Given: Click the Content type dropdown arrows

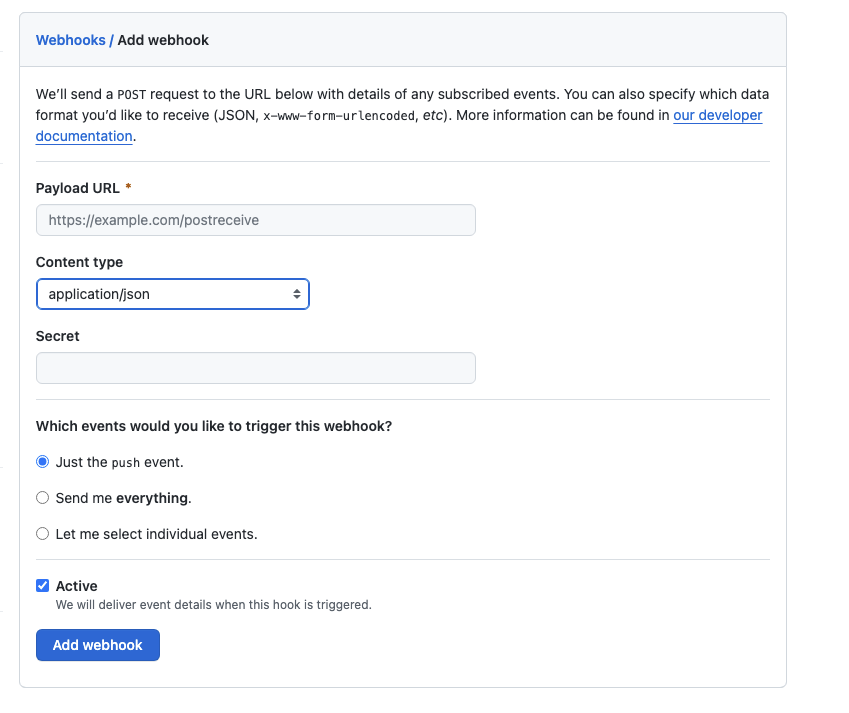Looking at the screenshot, I should click(296, 294).
